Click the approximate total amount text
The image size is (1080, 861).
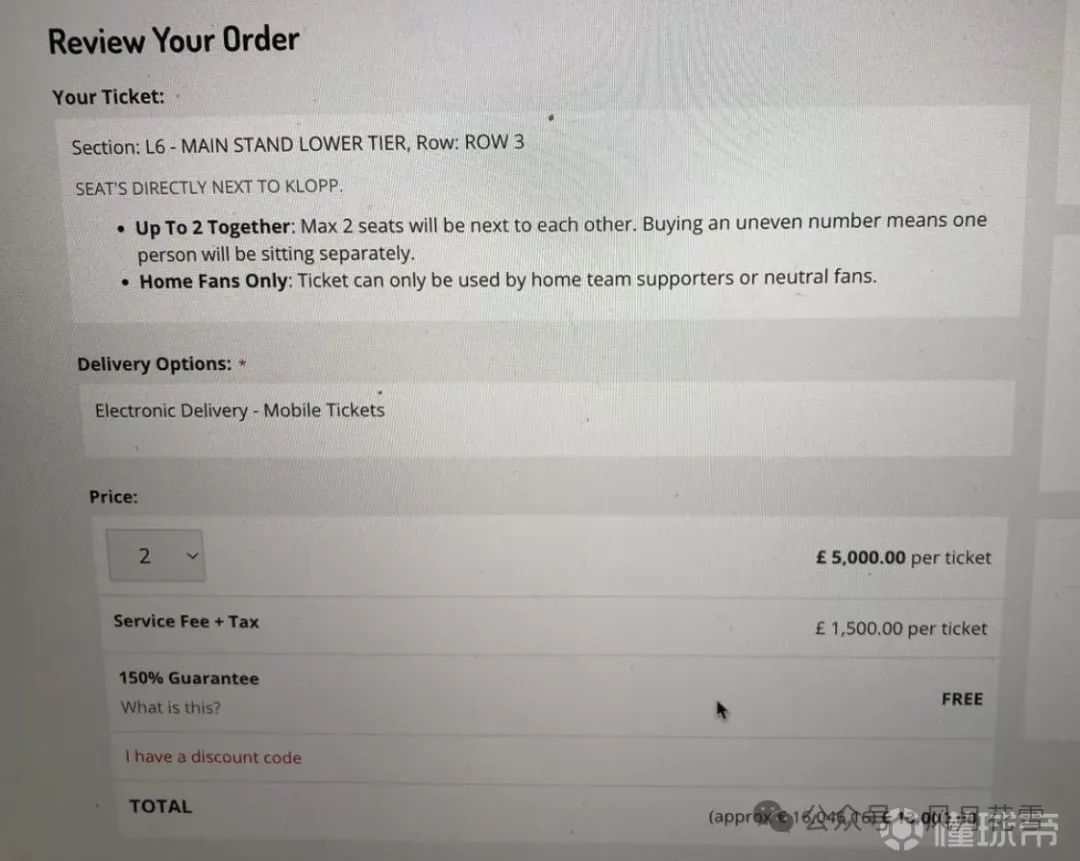(x=843, y=818)
